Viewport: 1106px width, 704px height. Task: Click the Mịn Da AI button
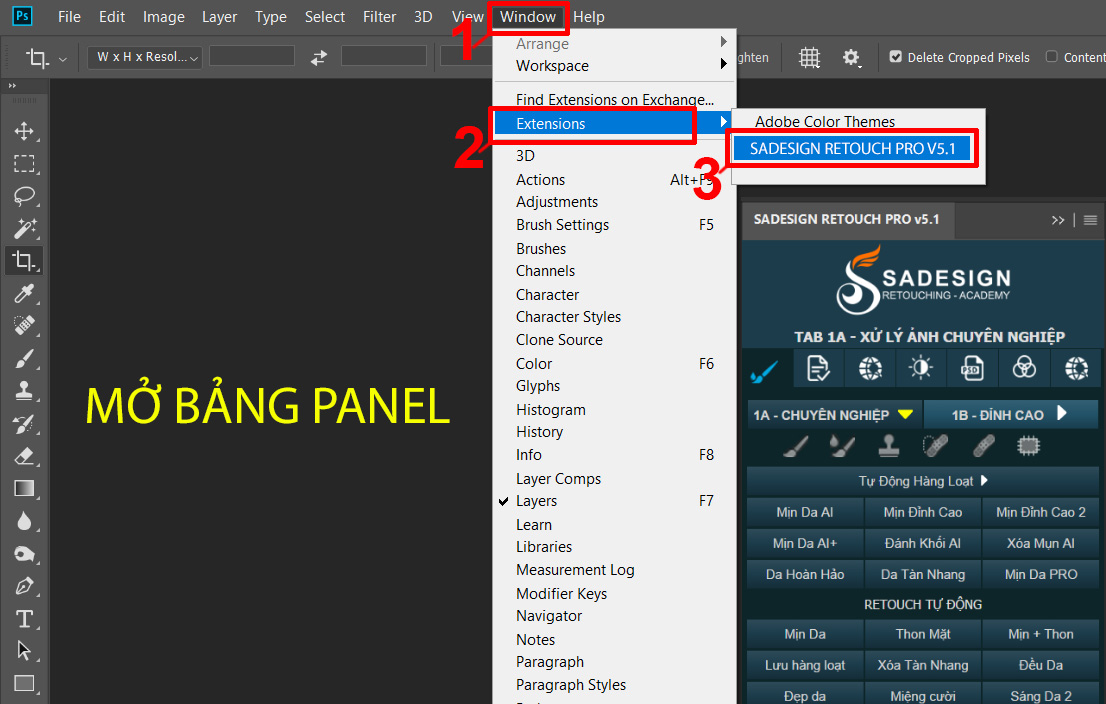click(805, 513)
